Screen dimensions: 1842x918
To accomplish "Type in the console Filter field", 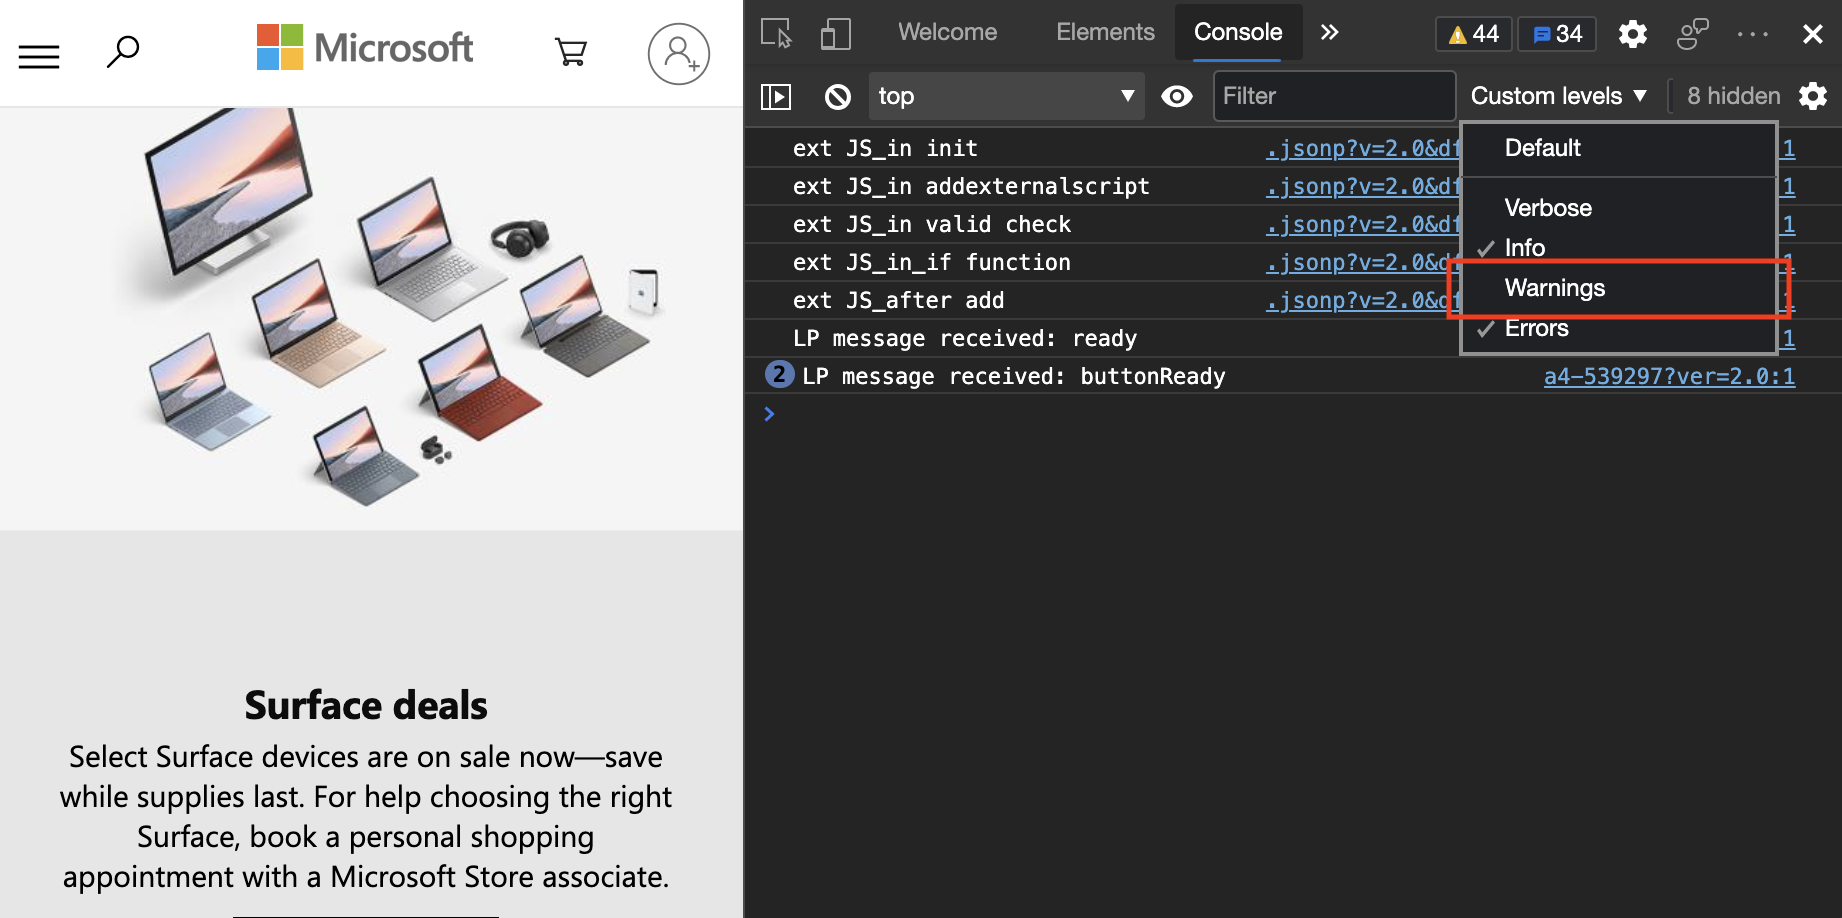I will click(x=1334, y=96).
